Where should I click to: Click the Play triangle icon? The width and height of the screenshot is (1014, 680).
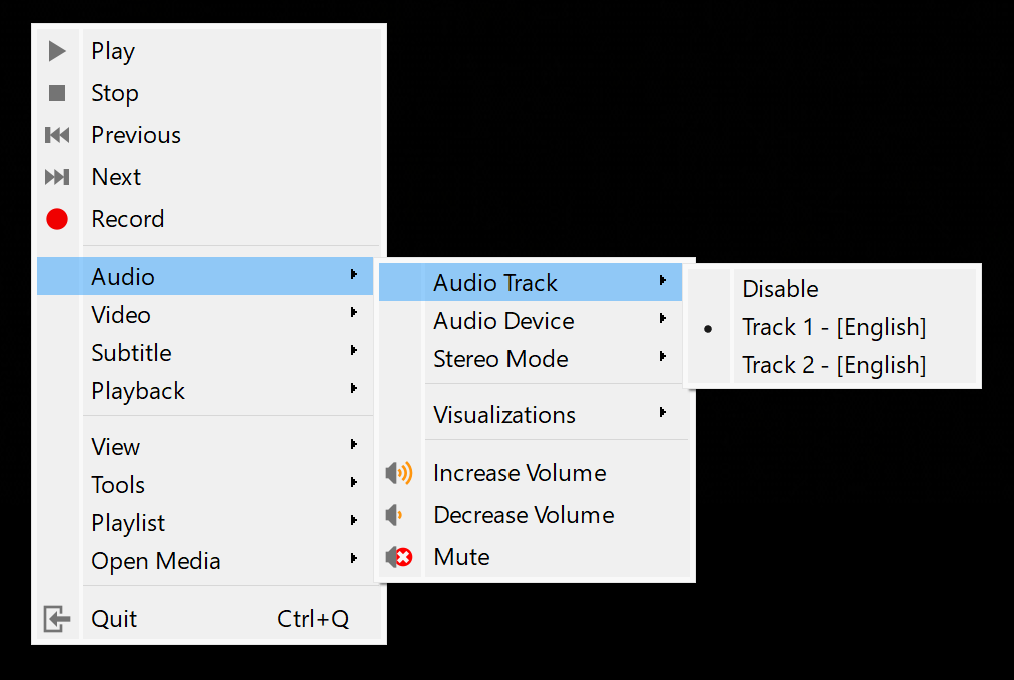(x=57, y=51)
